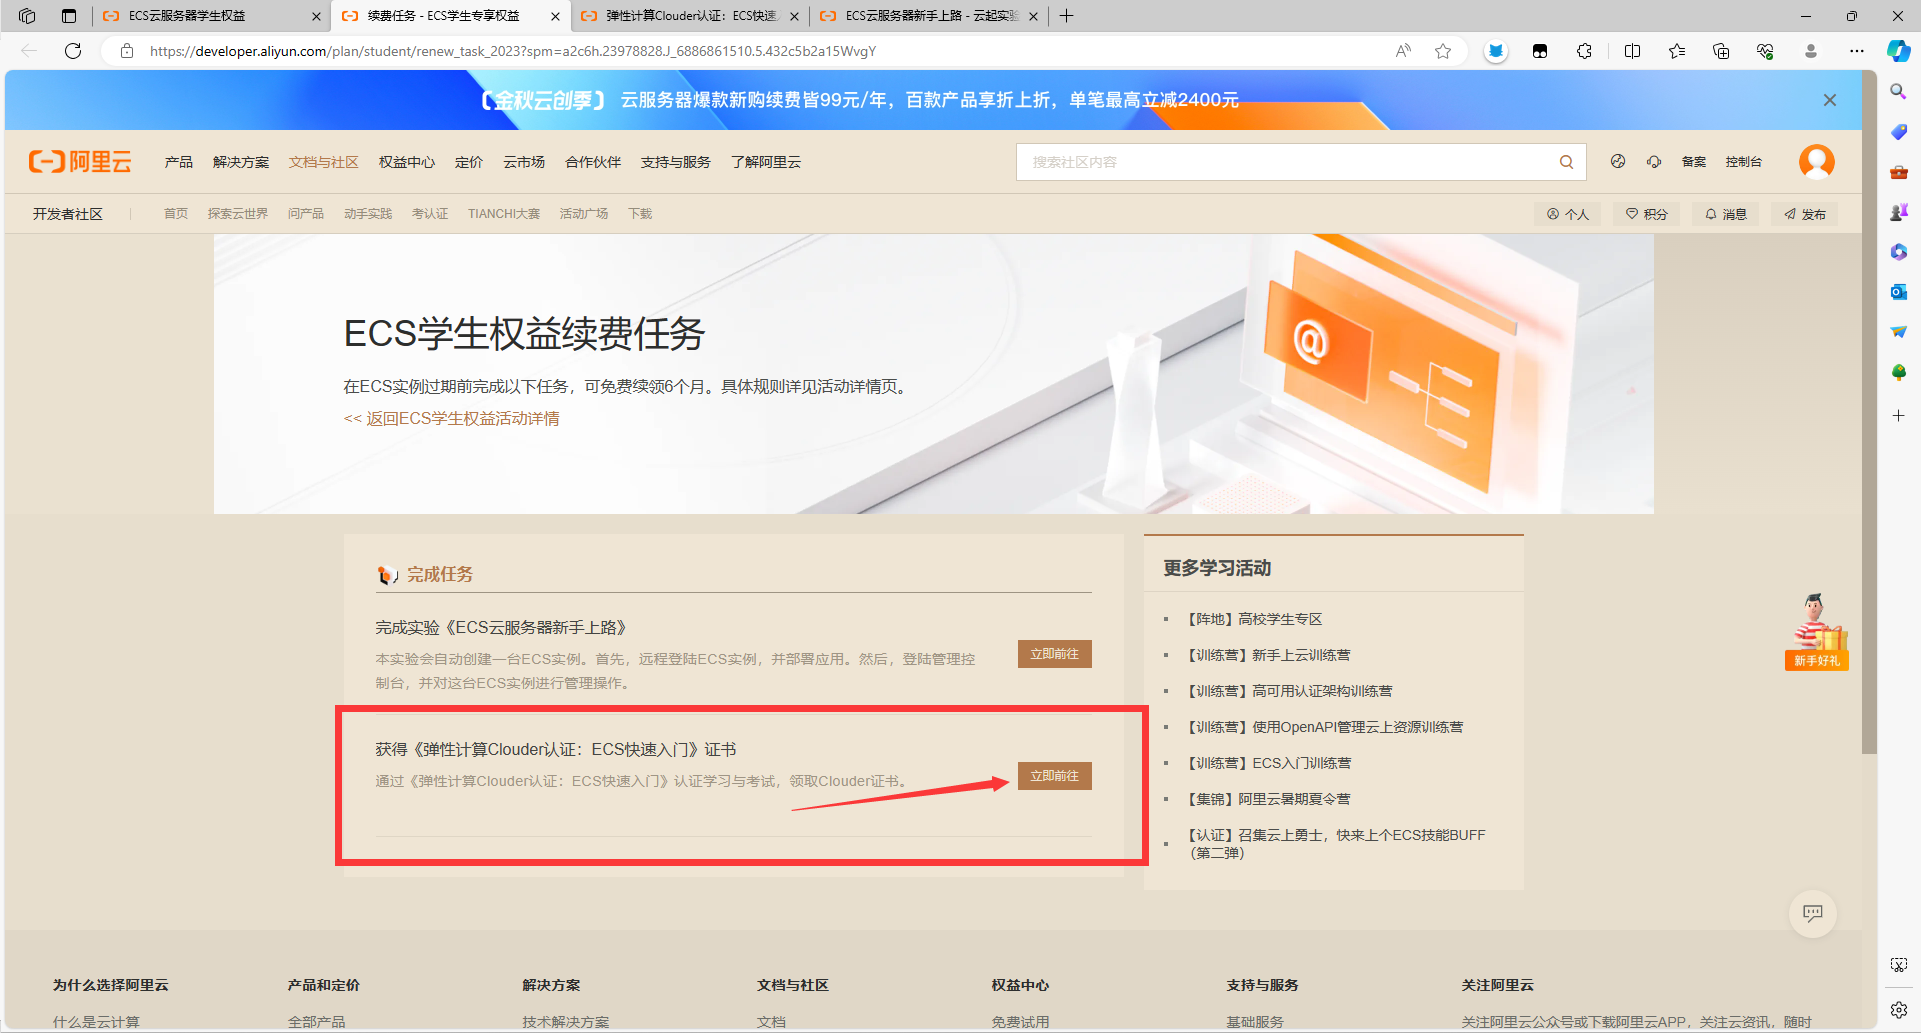Toggle split screen icon in toolbar
The width and height of the screenshot is (1921, 1033).
point(1632,51)
